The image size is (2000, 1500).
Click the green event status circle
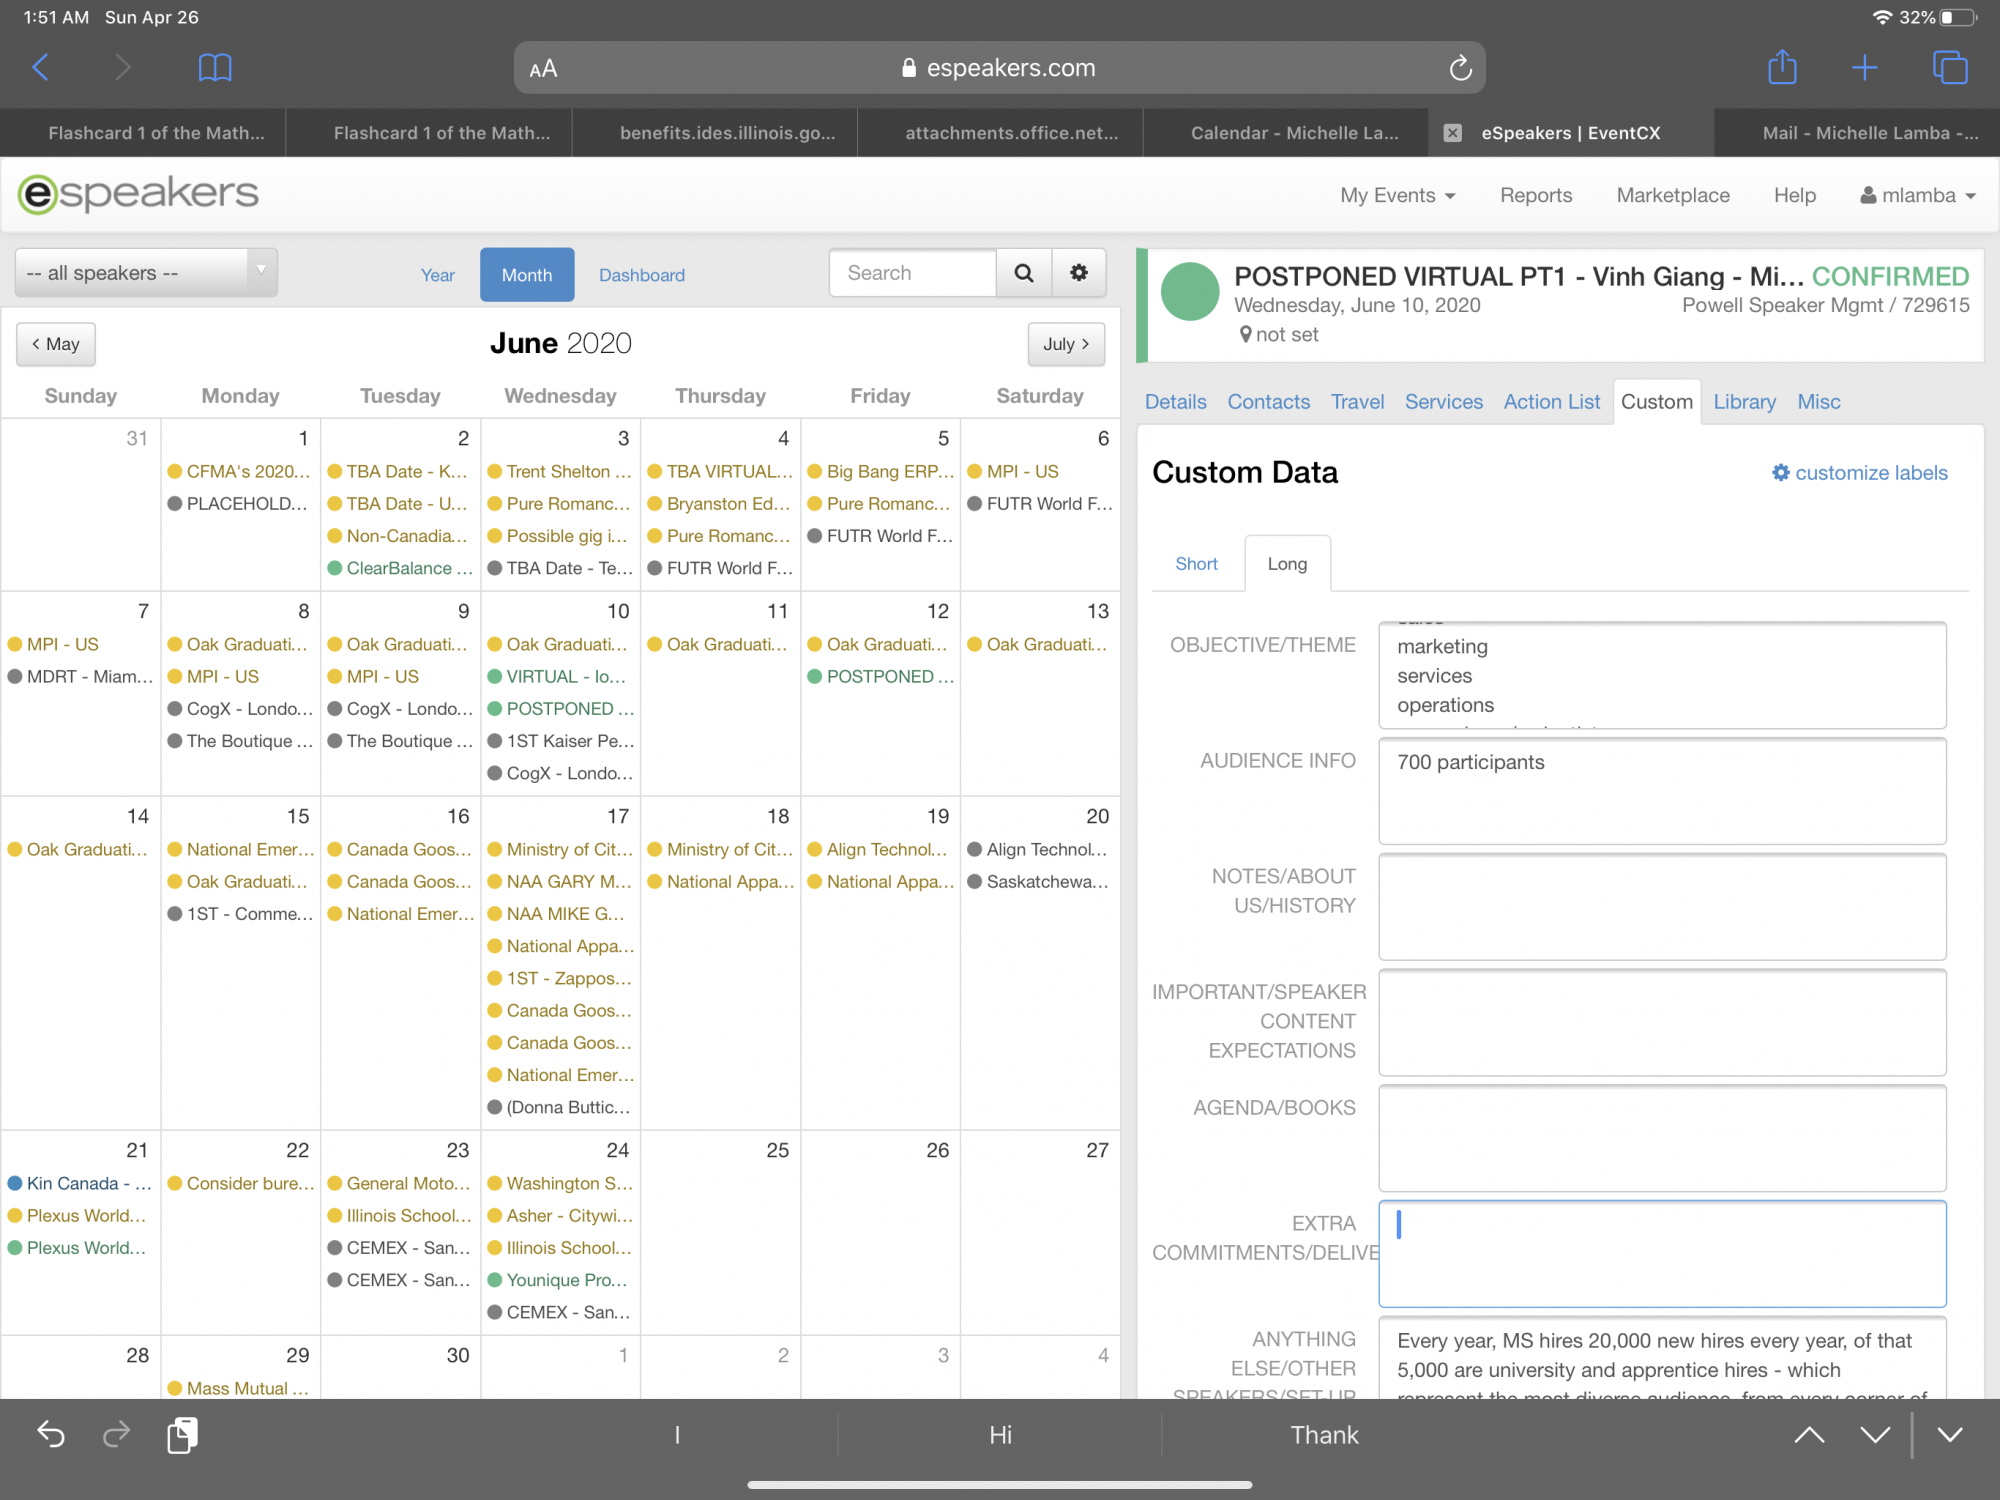(1190, 291)
